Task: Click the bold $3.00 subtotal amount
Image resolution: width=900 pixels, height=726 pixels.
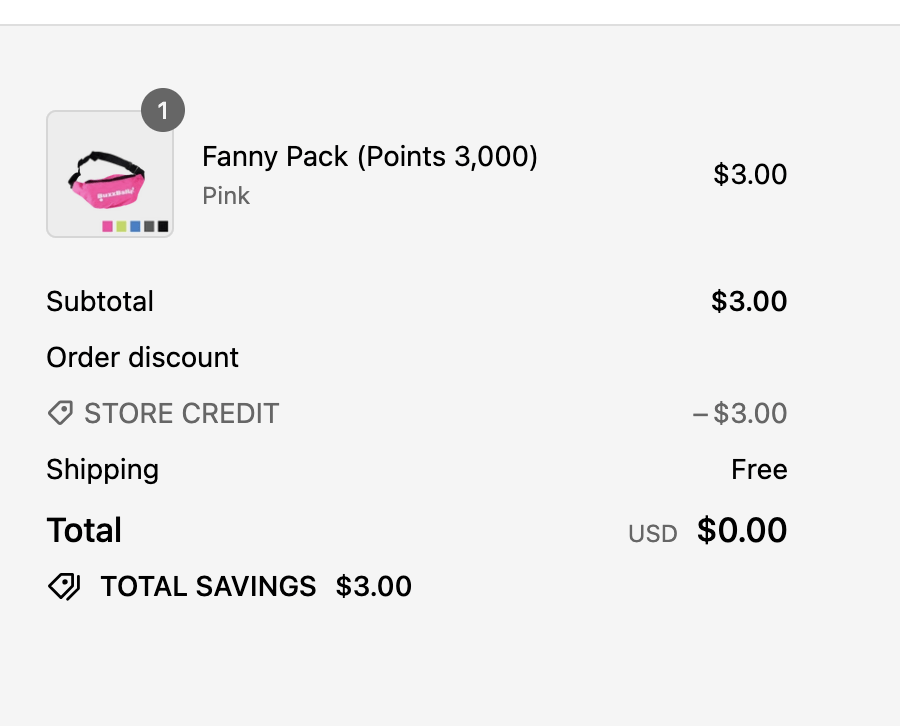Action: point(749,302)
